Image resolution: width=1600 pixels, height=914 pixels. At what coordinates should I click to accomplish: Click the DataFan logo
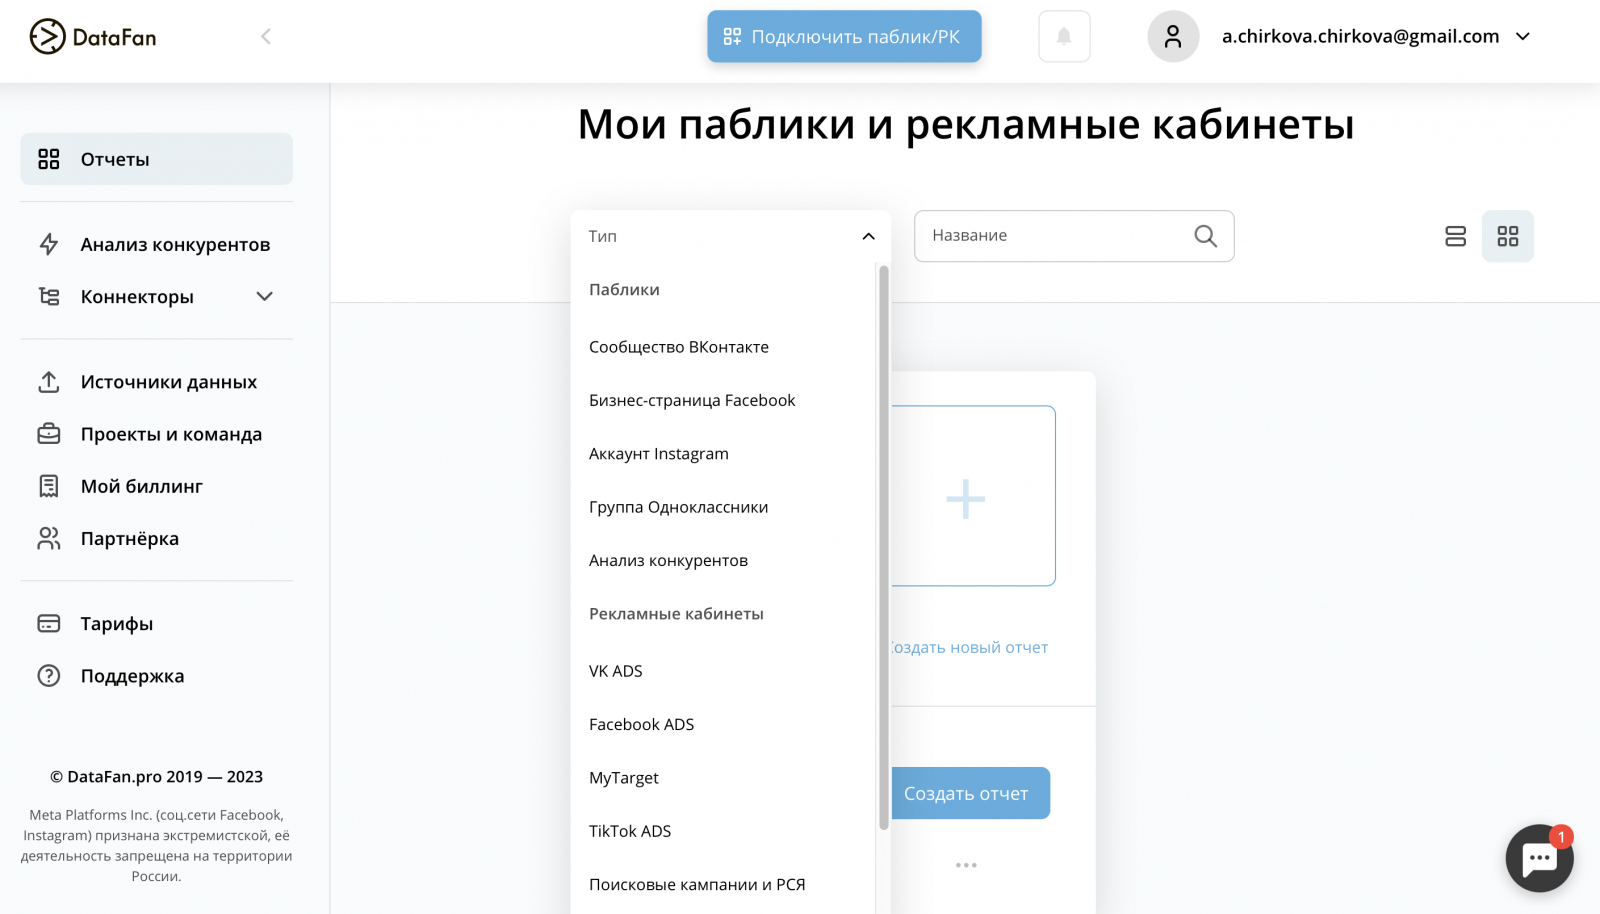point(93,37)
